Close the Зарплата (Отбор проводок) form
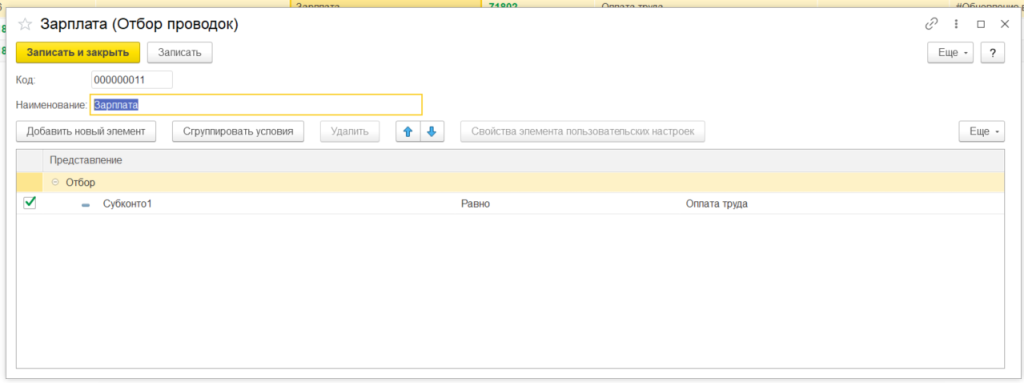The width and height of the screenshot is (1024, 383). (1005, 24)
